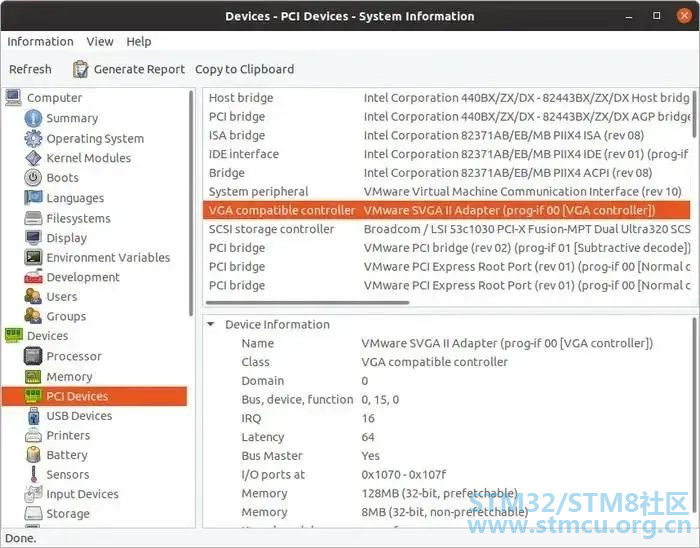Open the Processor chip icon
The width and height of the screenshot is (700, 548).
[x=33, y=356]
